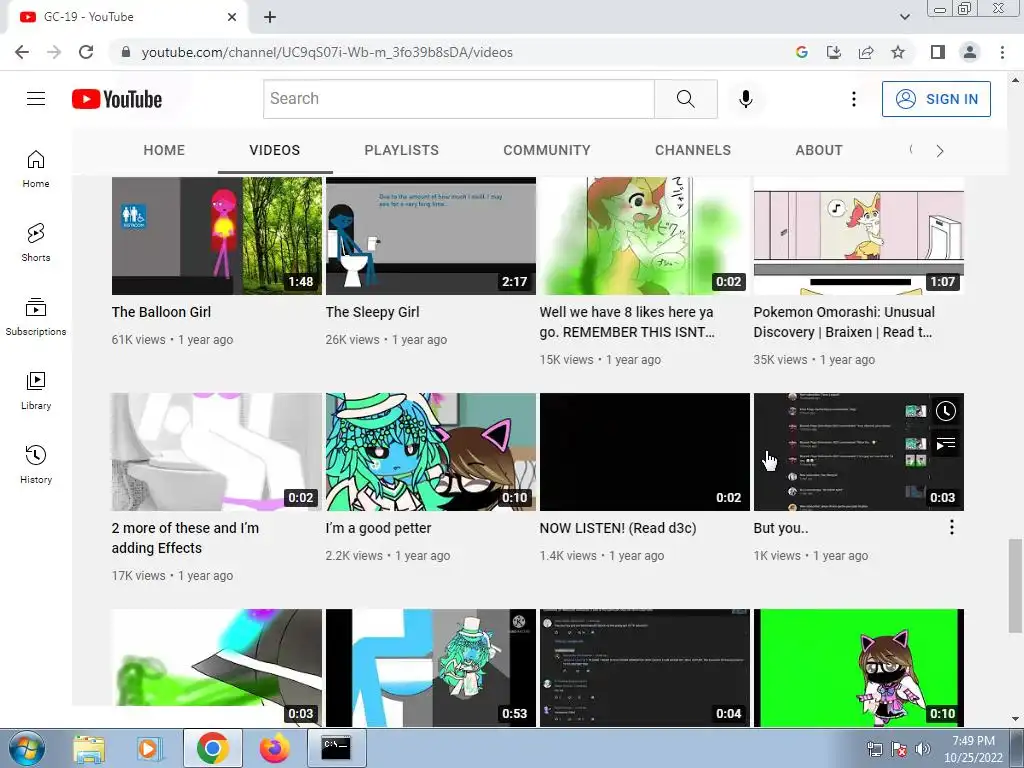Open Firefox from taskbar
Screen dimensions: 1024x768
(x=275, y=748)
